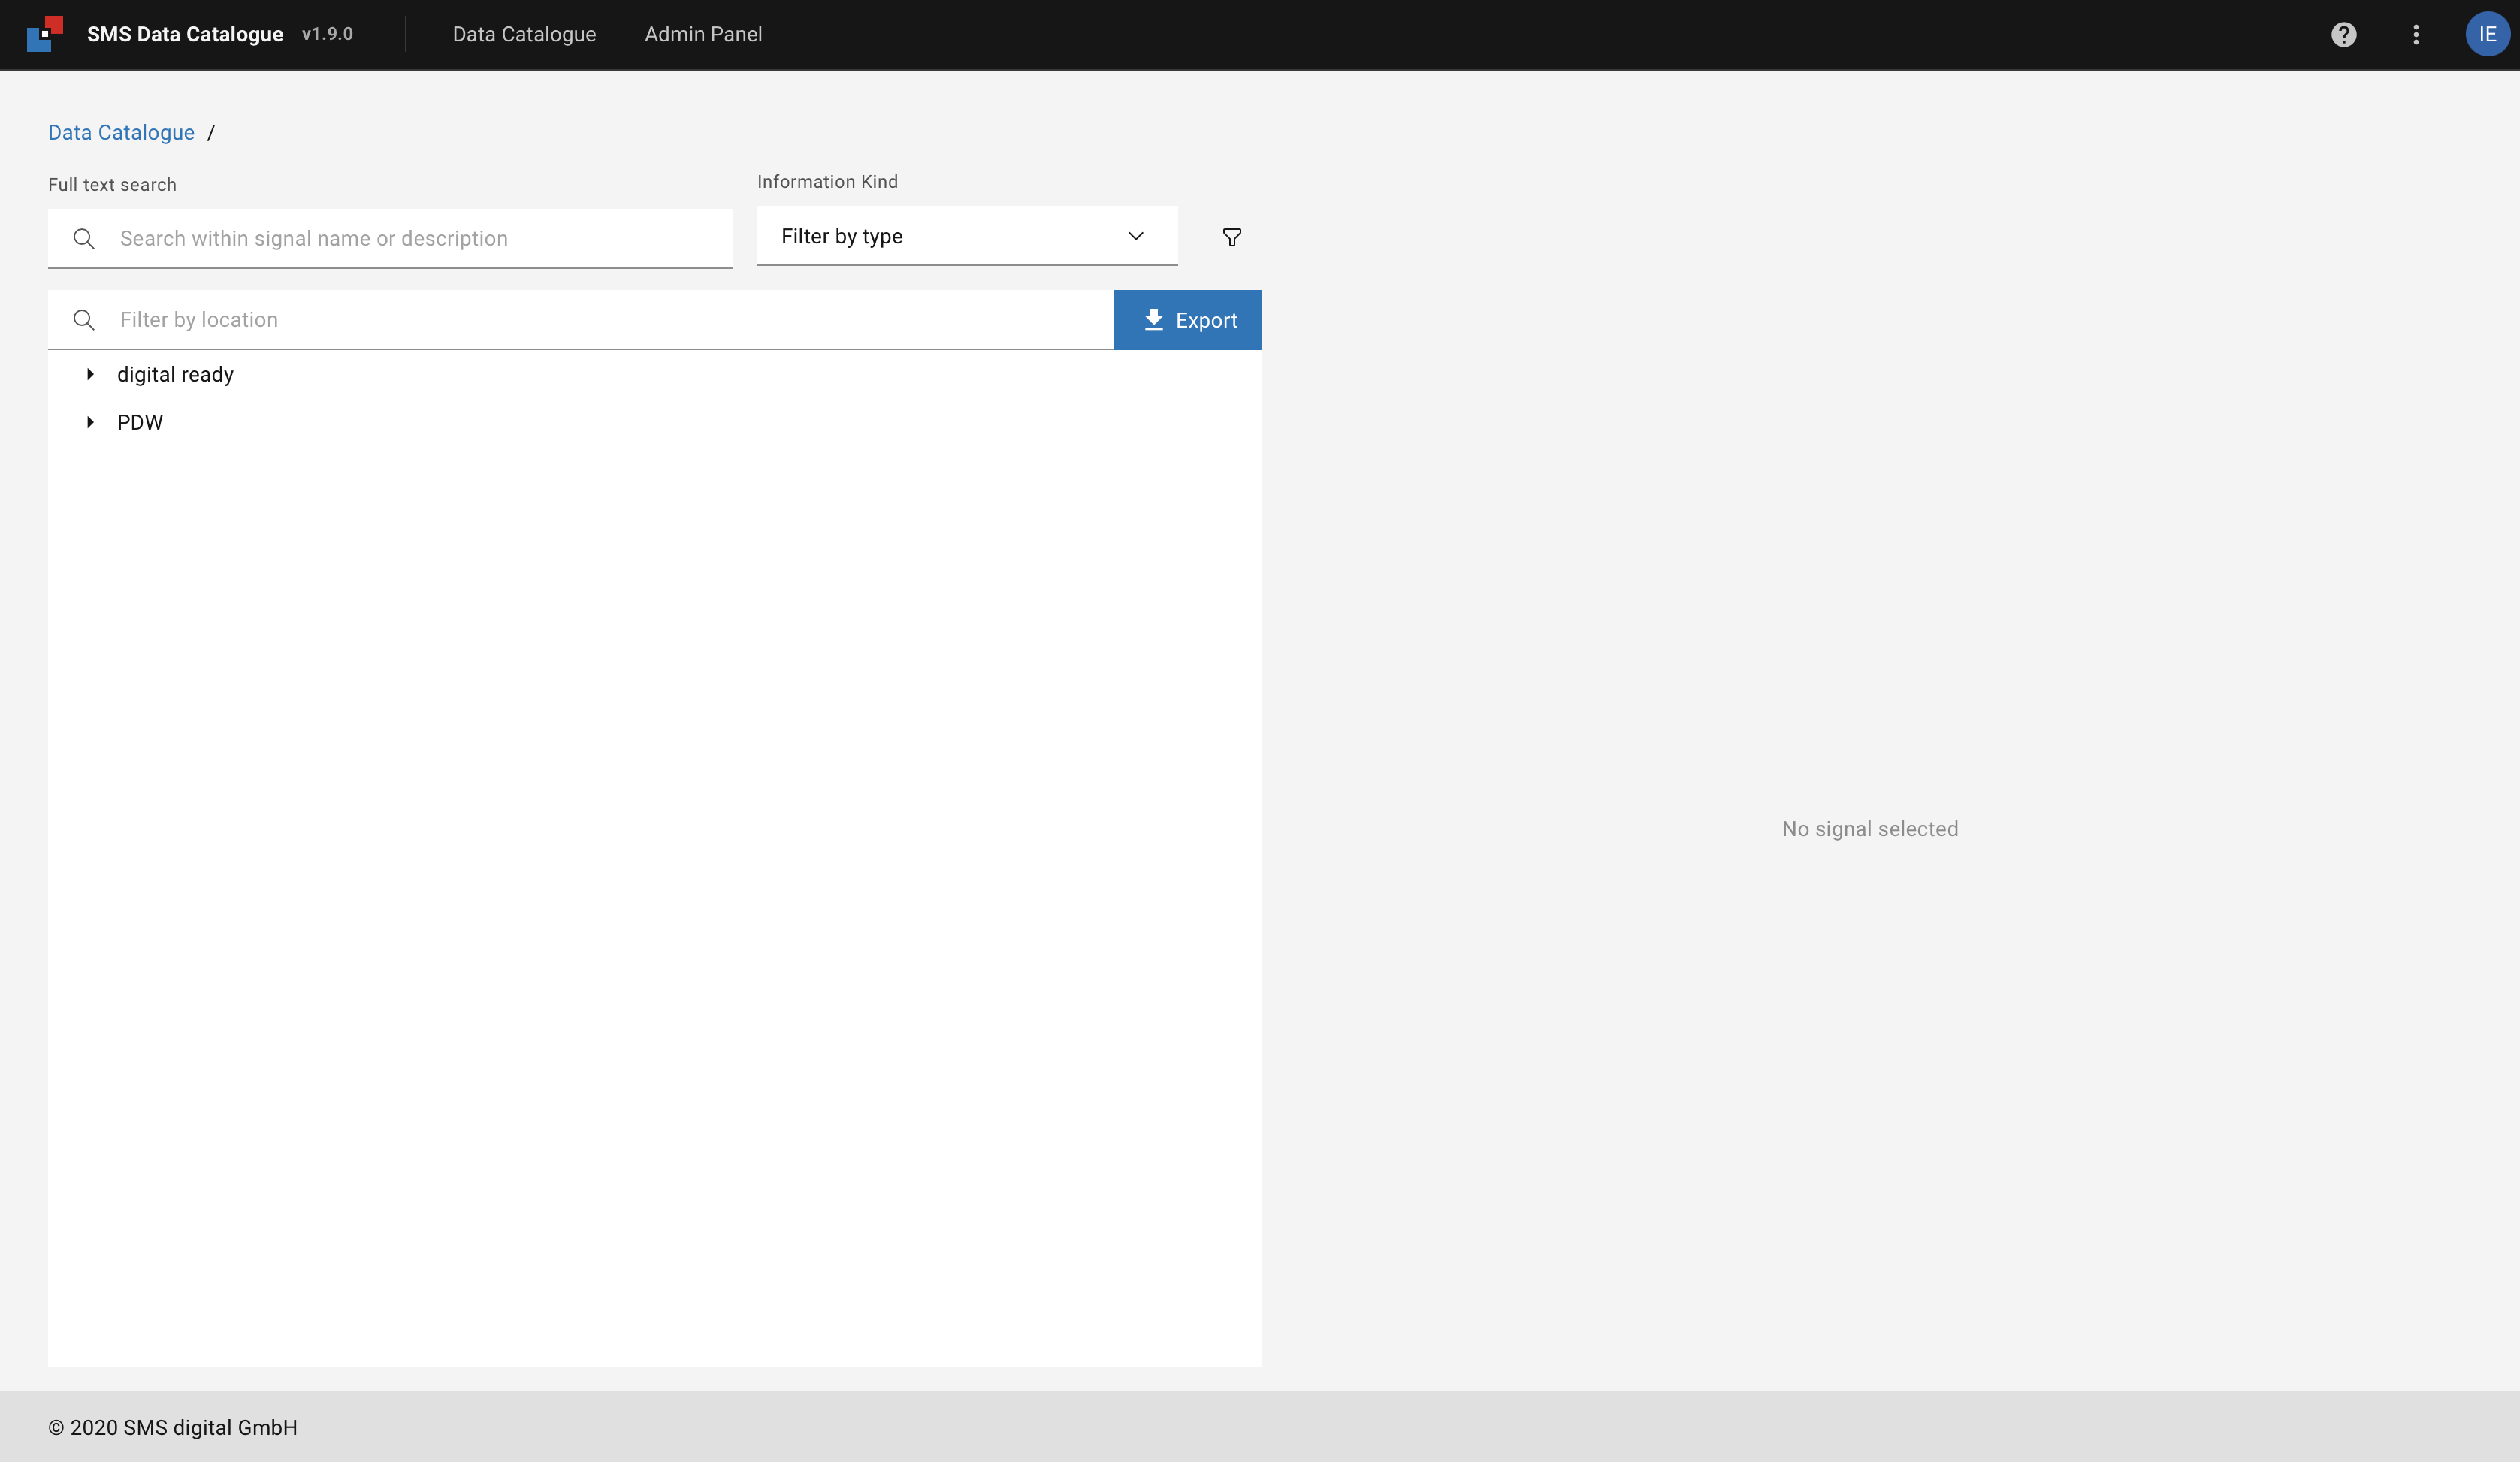2520x1462 pixels.
Task: Open the Admin Panel menu item
Action: tap(703, 35)
